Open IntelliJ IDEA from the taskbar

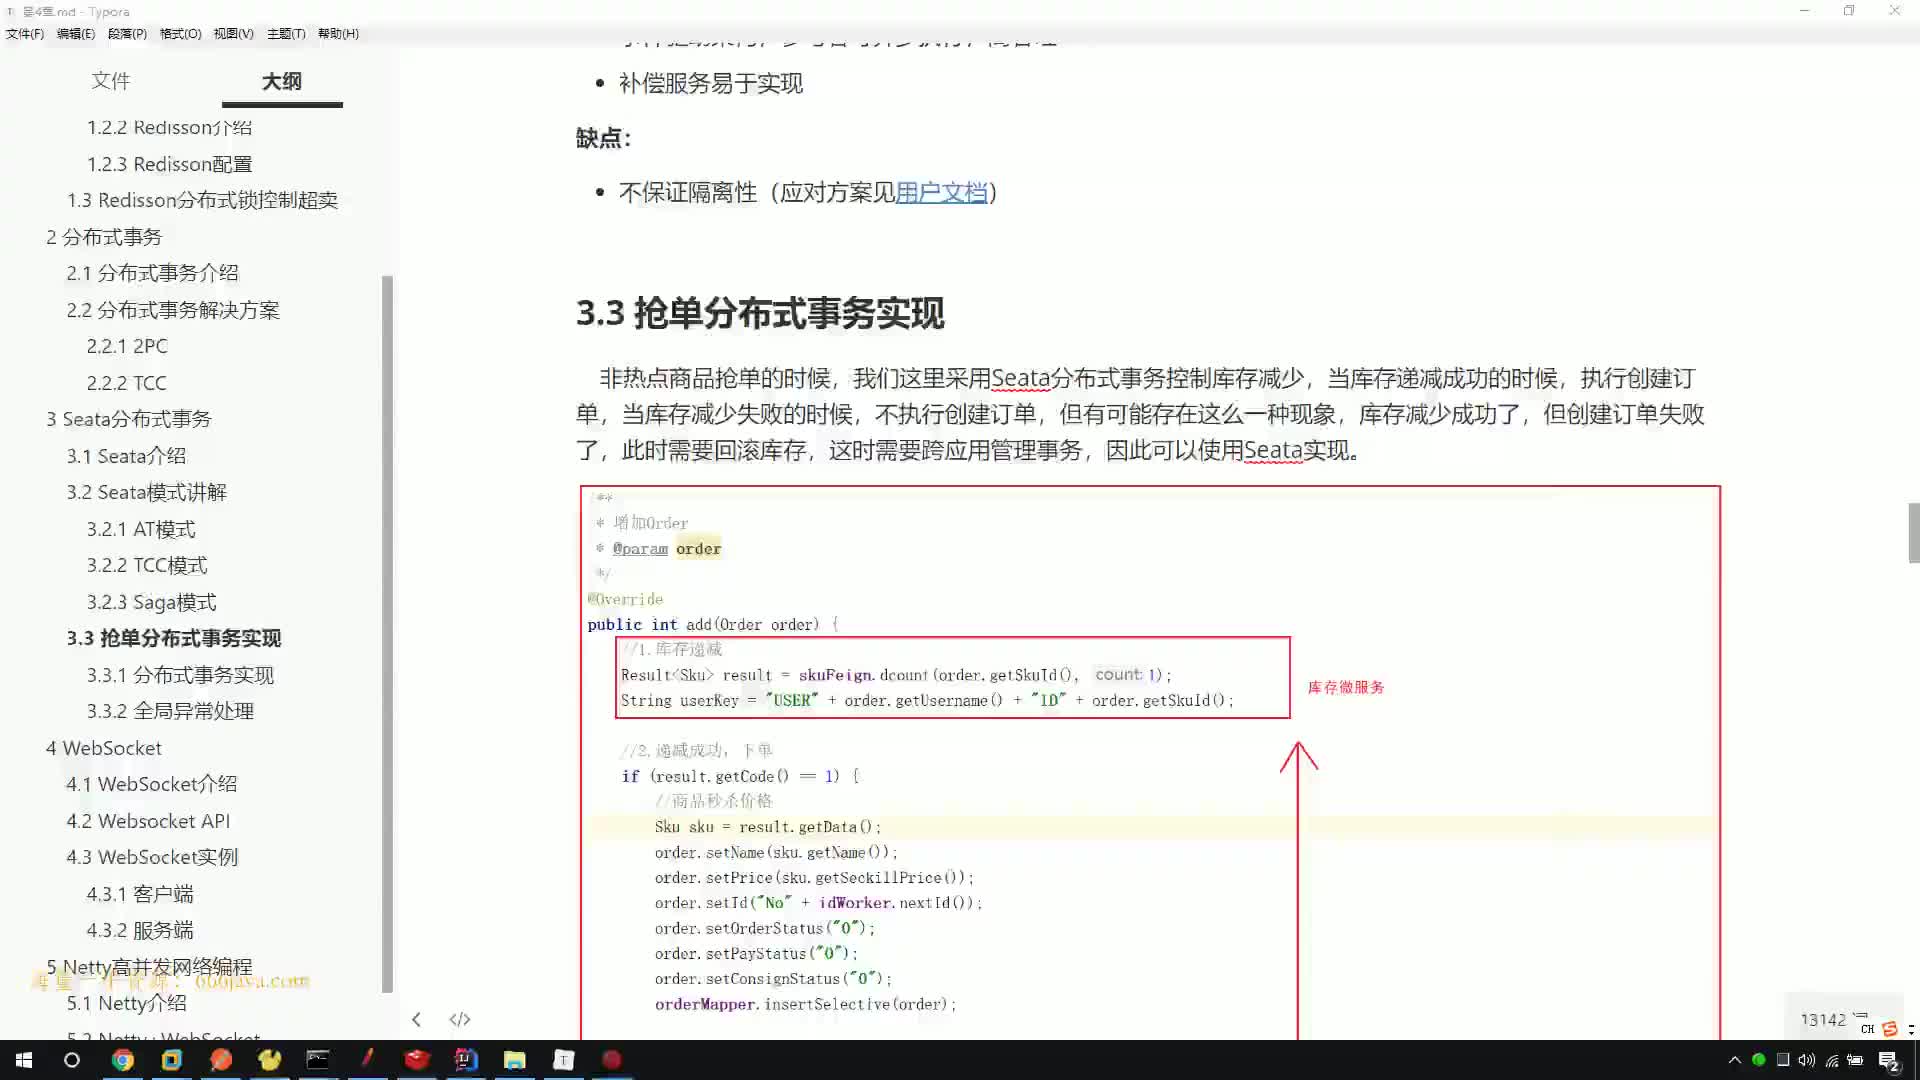pyautogui.click(x=466, y=1060)
